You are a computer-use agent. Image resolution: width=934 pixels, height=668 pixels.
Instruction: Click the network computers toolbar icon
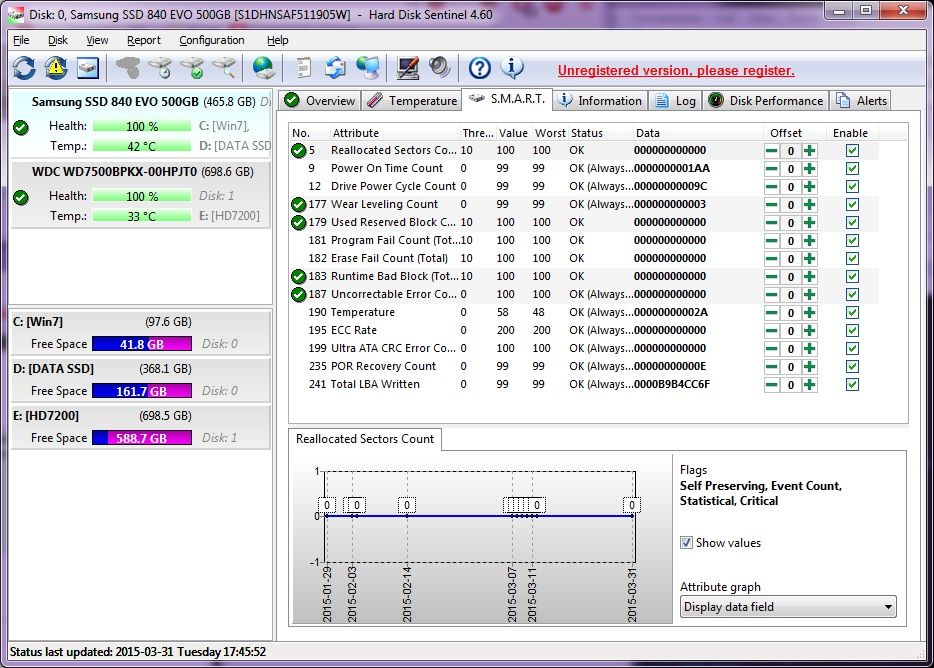[368, 68]
